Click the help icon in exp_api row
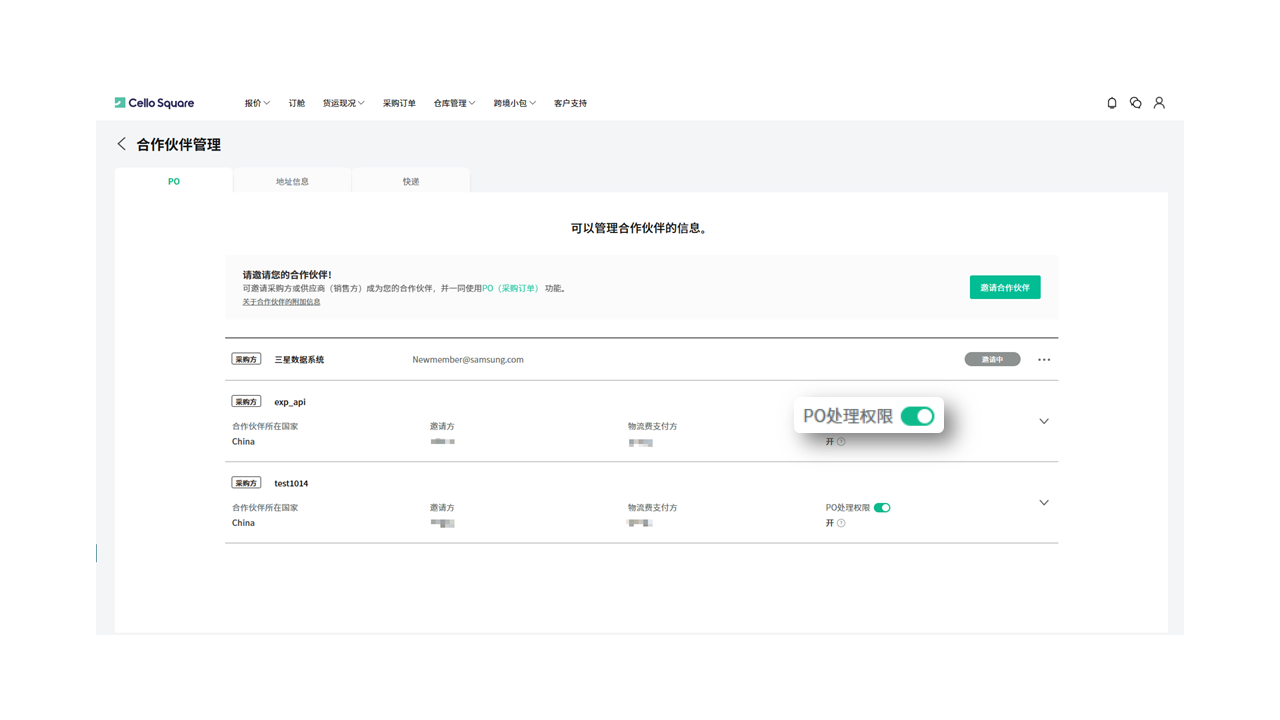1280x720 pixels. pos(841,442)
